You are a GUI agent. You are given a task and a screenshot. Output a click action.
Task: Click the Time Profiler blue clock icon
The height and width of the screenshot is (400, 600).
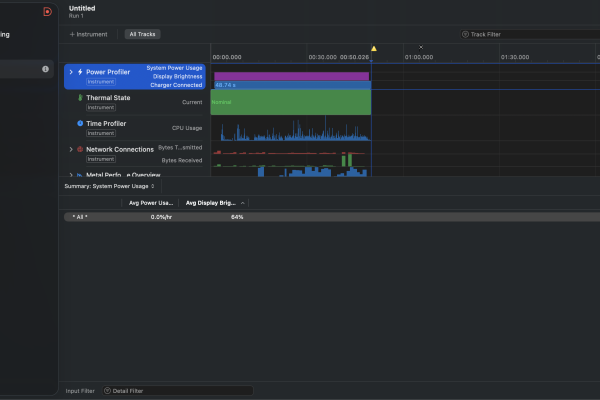[80, 123]
